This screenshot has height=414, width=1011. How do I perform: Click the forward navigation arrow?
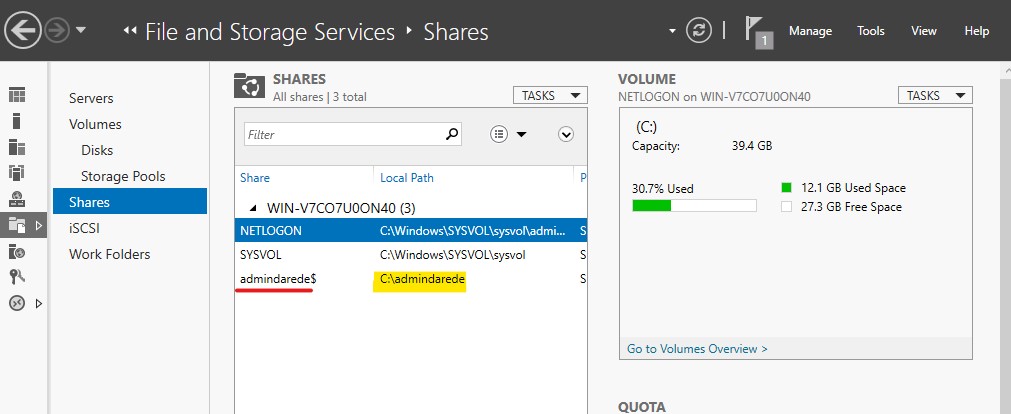point(57,30)
